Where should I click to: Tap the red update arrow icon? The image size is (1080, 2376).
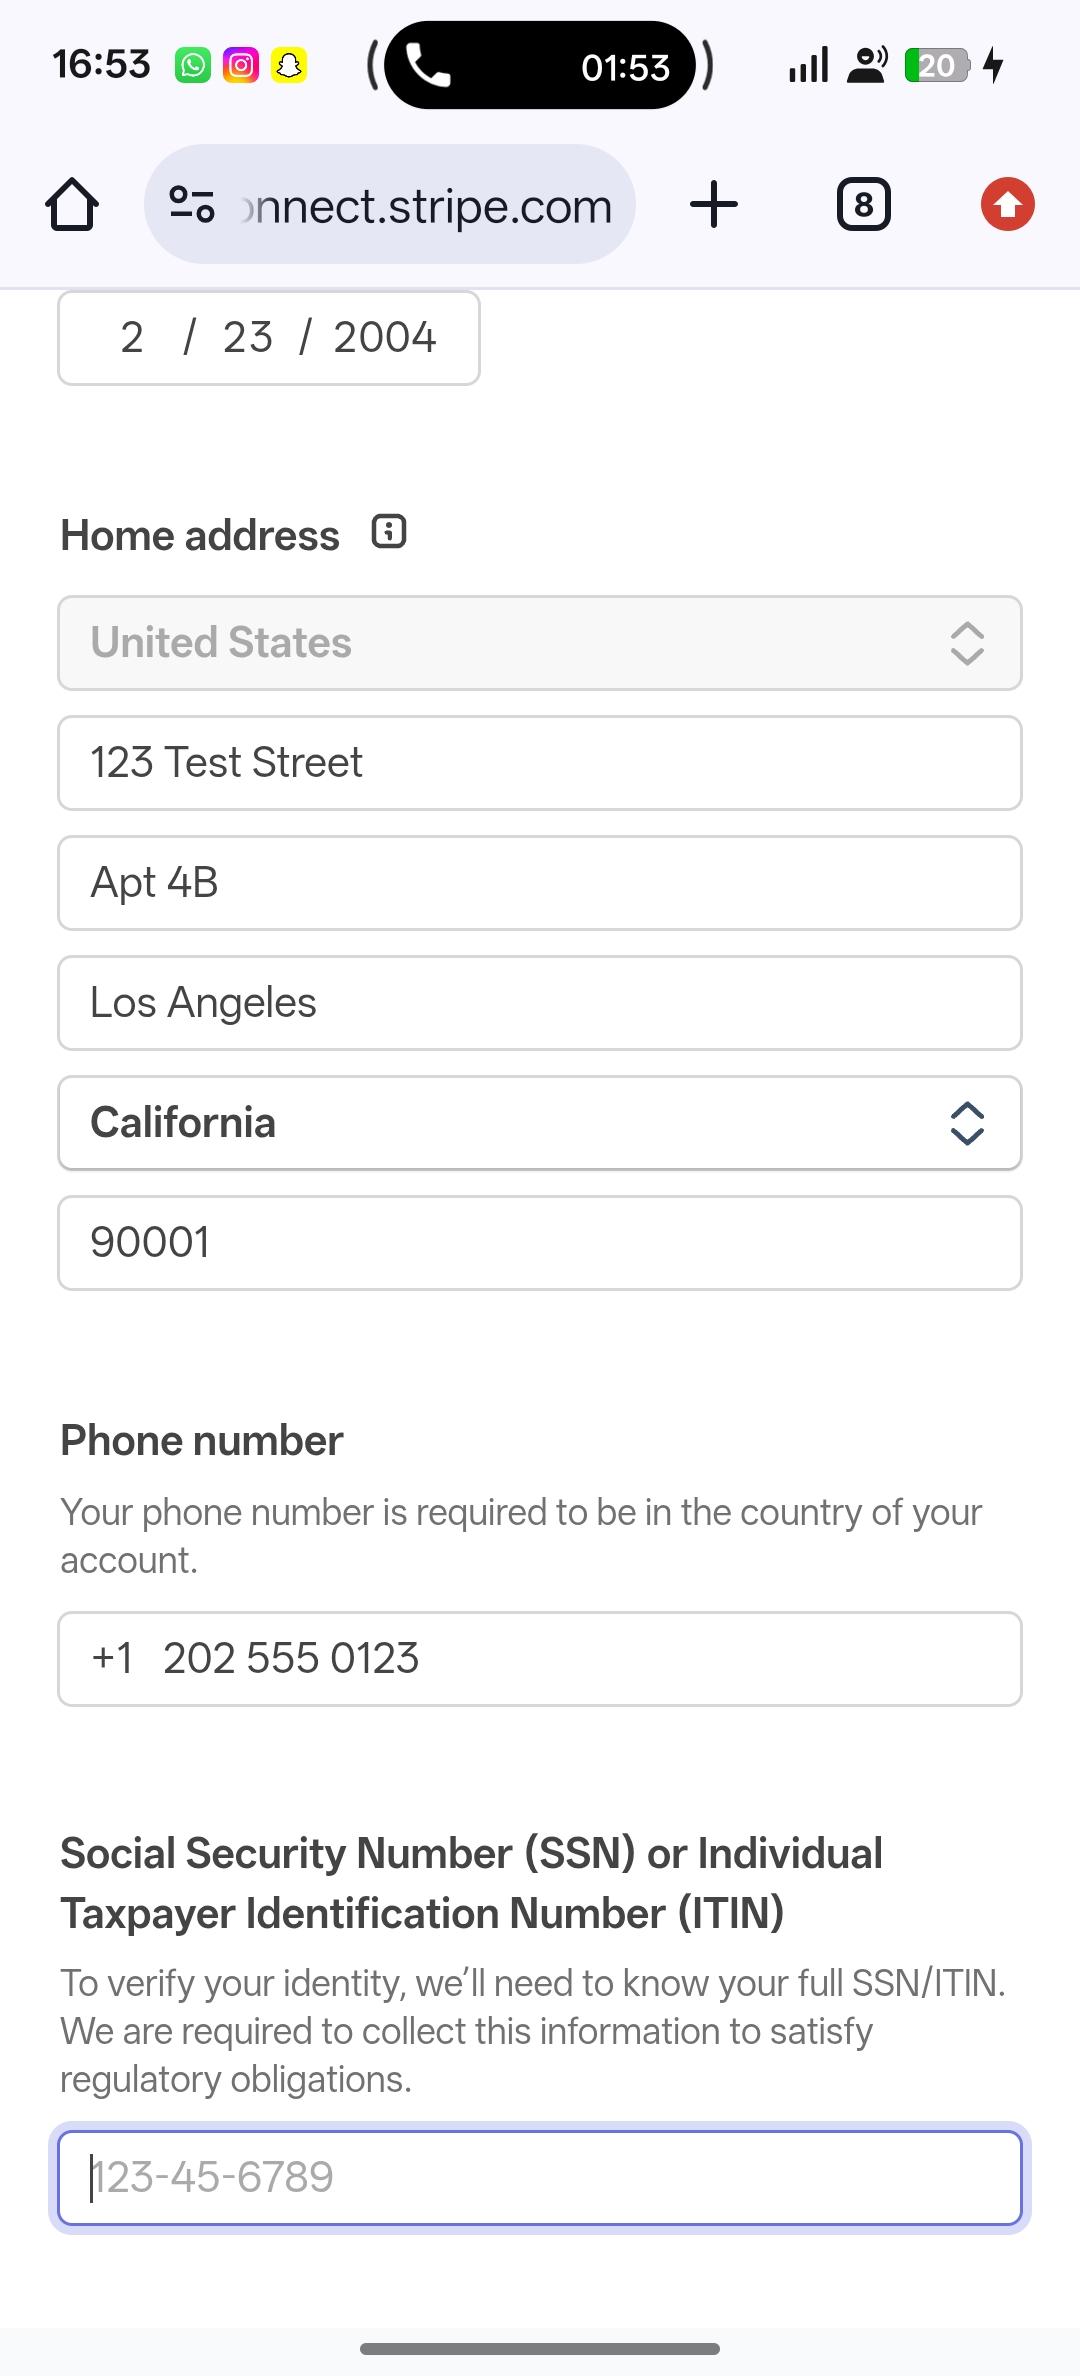(1007, 205)
